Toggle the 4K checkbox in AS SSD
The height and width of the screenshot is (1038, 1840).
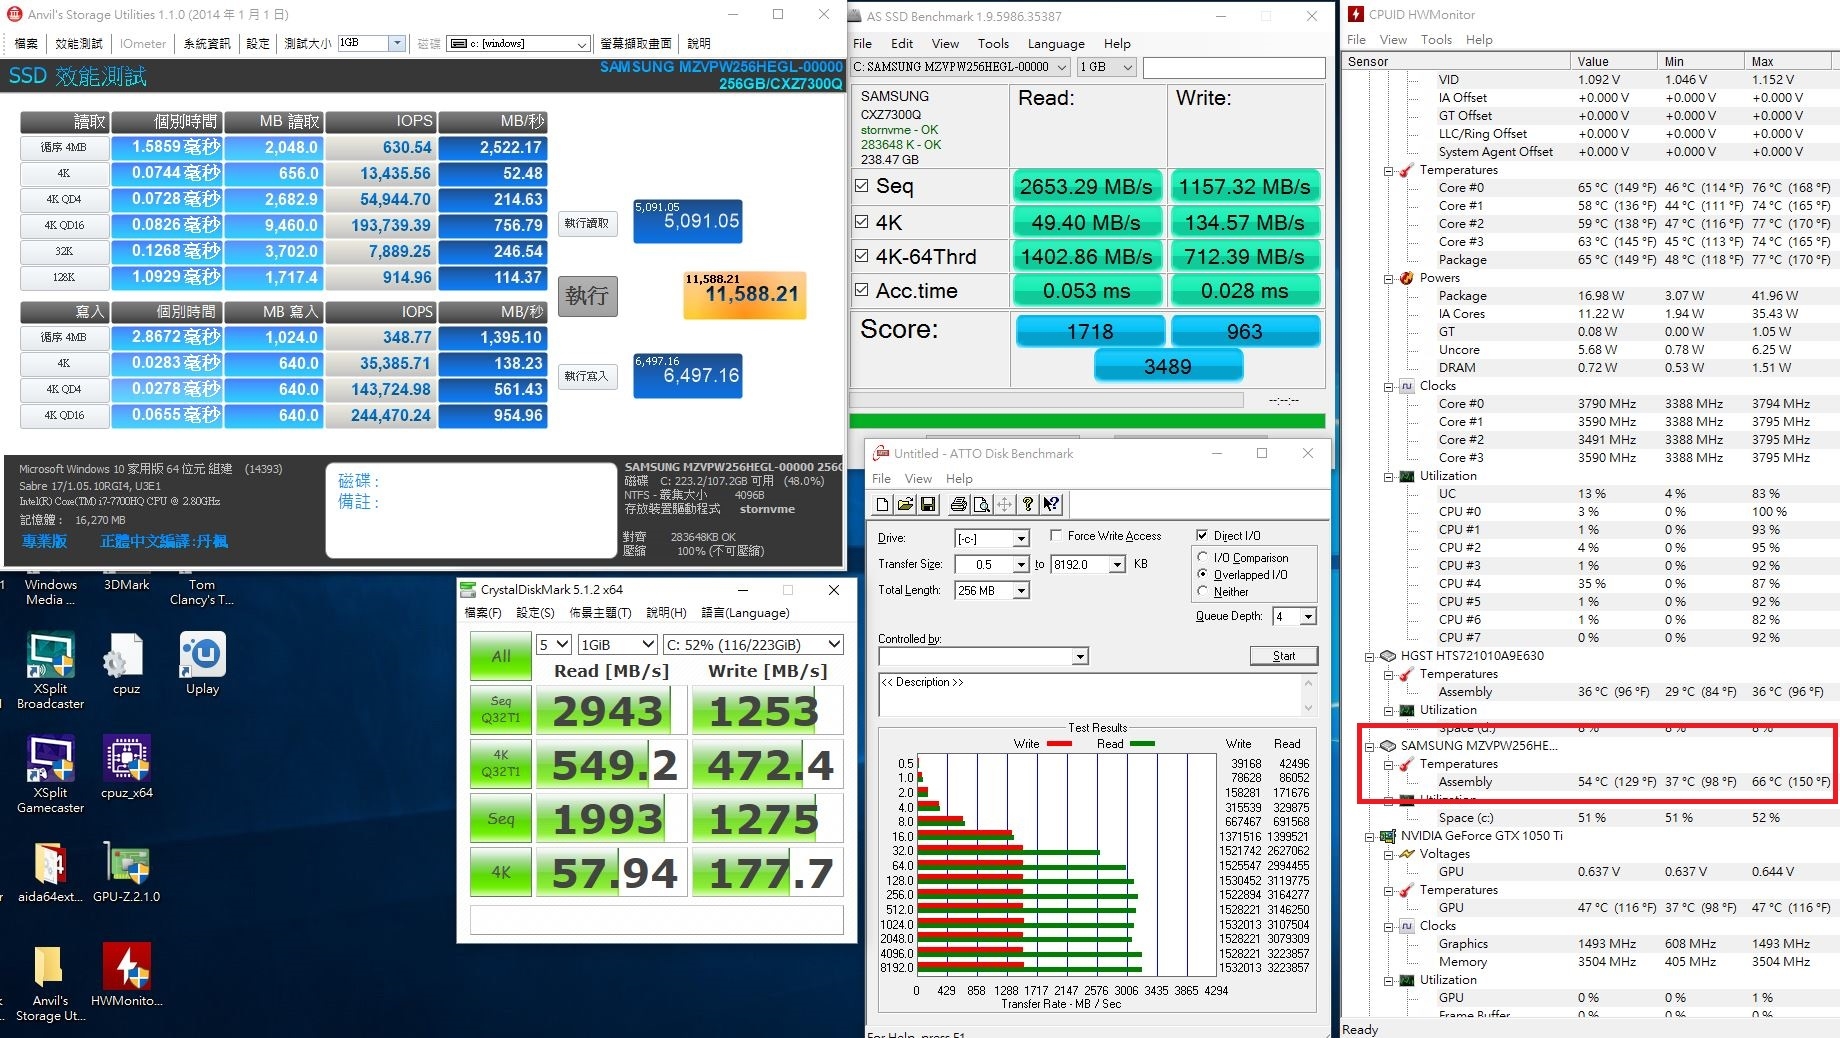[862, 221]
